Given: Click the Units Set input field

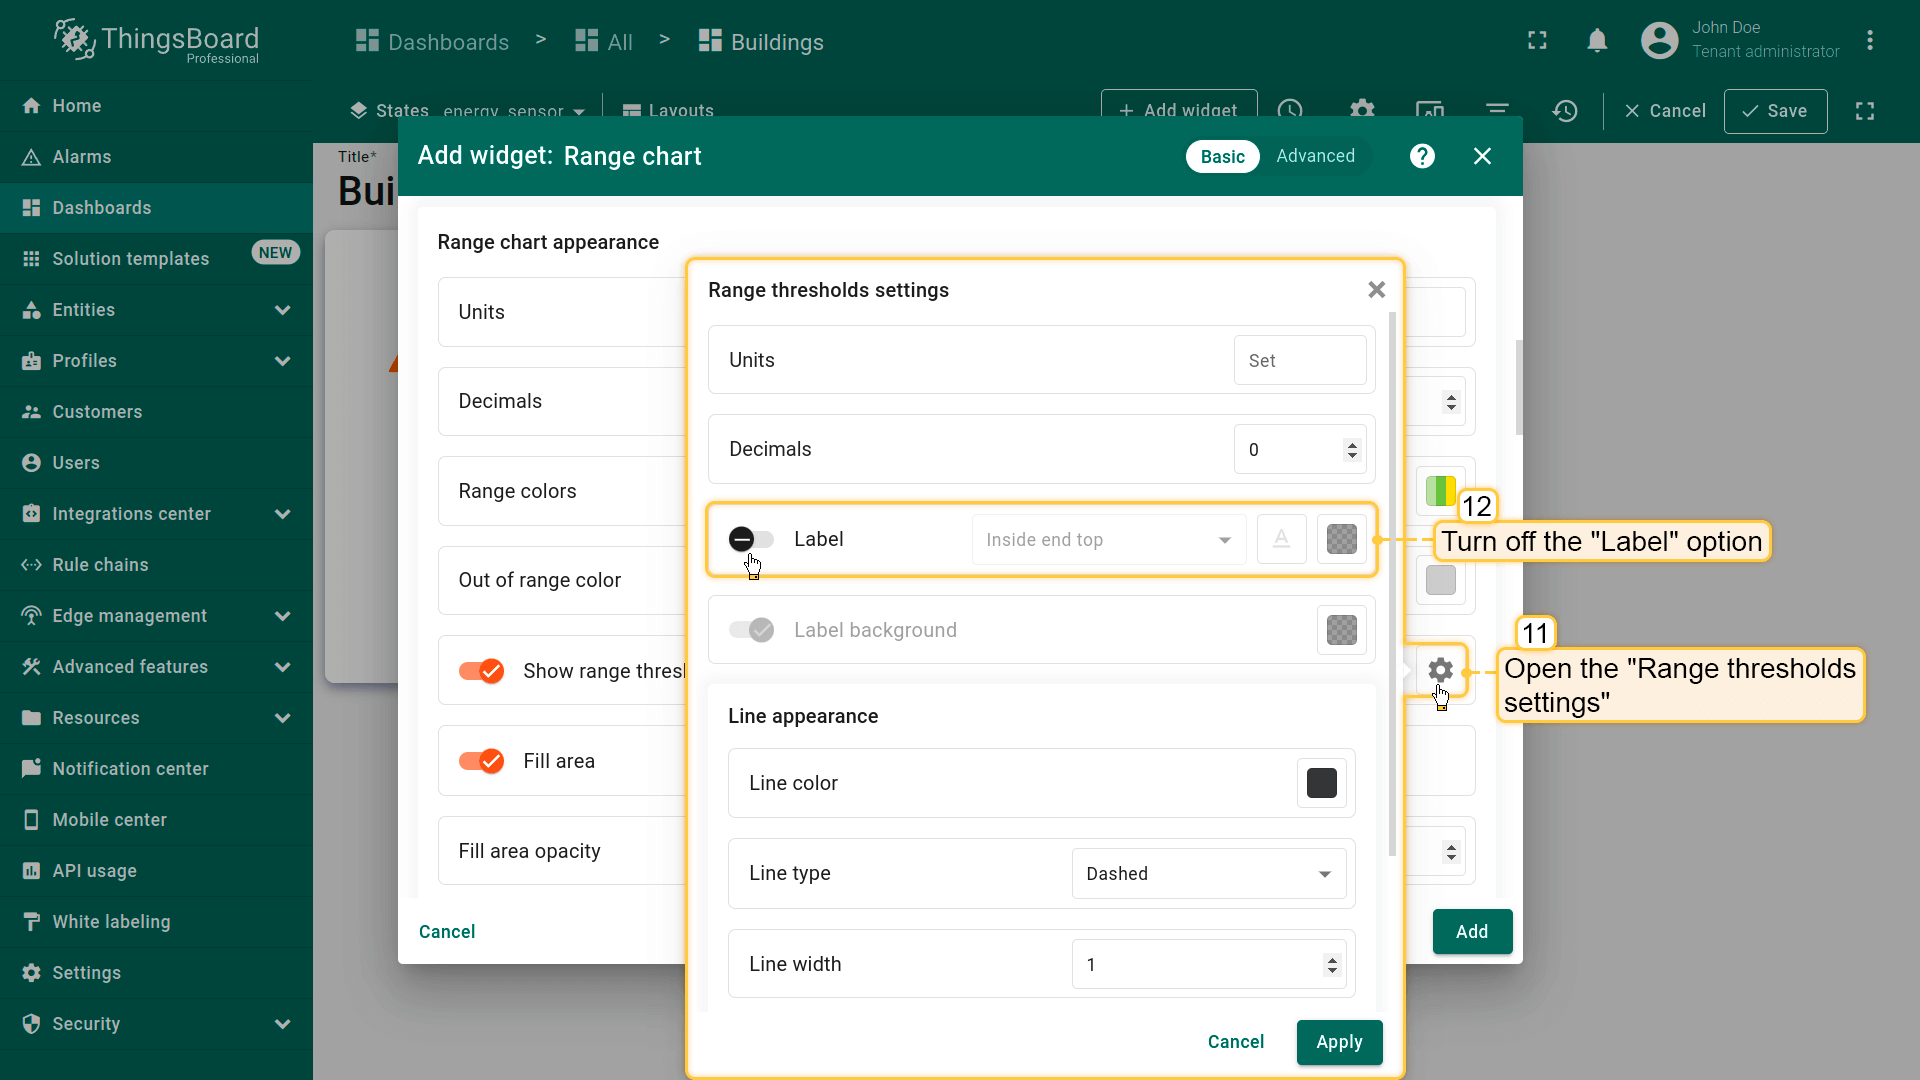Looking at the screenshot, I should point(1299,361).
